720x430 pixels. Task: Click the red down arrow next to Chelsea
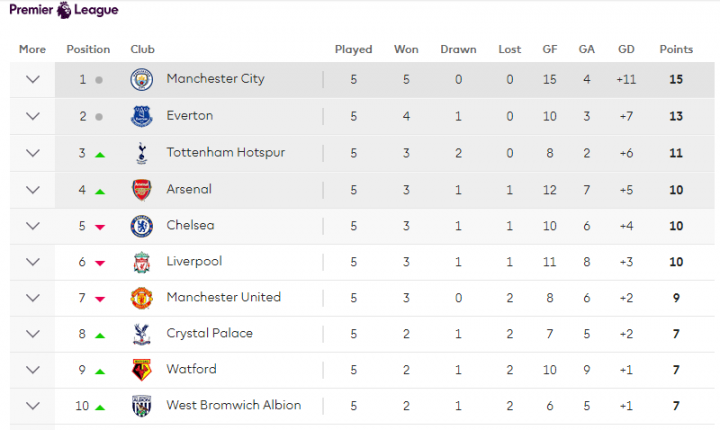point(100,227)
